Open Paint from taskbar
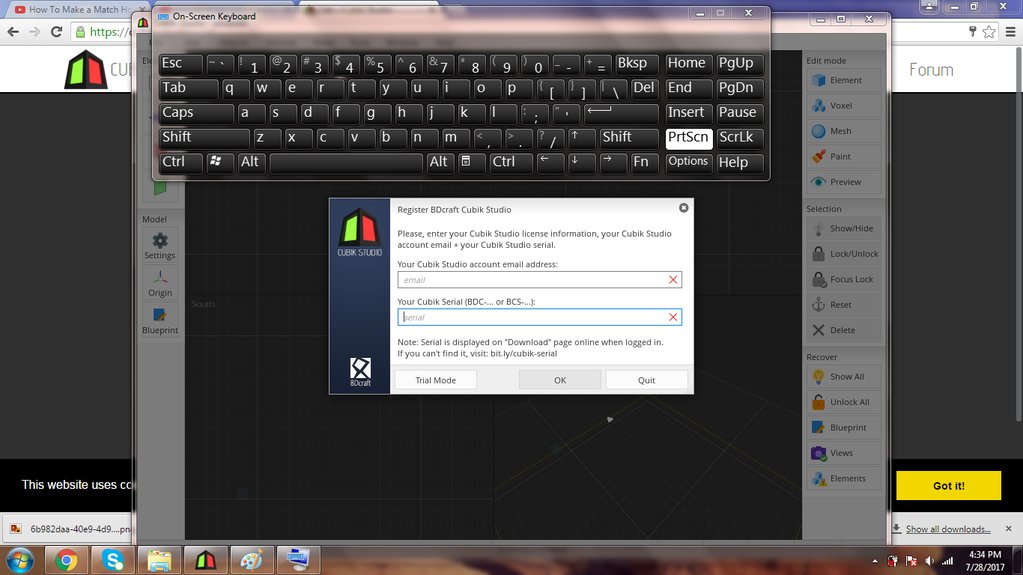 [x=251, y=560]
